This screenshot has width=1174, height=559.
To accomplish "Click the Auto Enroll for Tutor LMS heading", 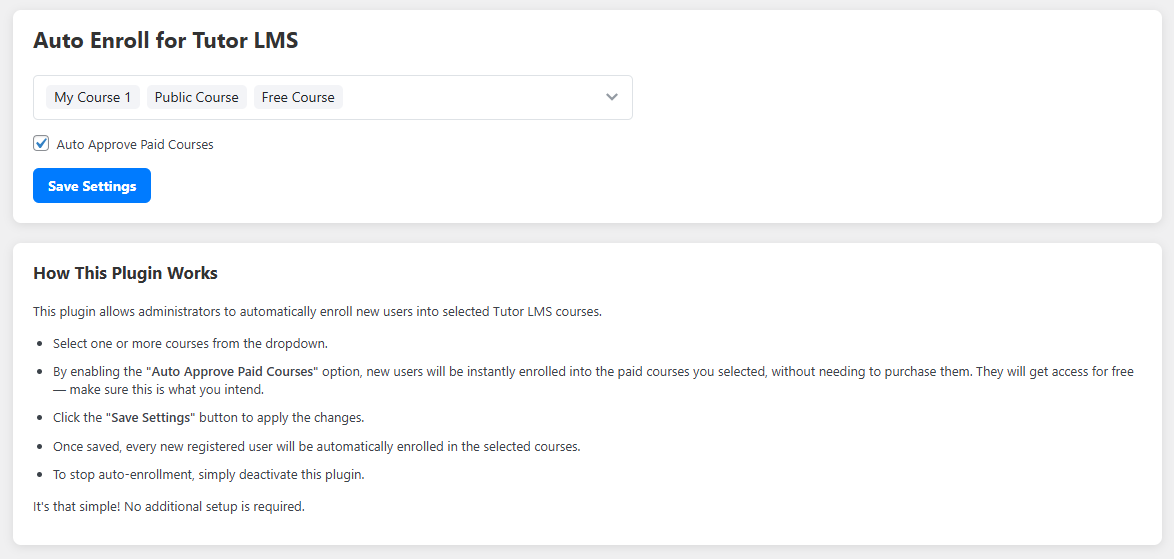I will click(x=165, y=40).
